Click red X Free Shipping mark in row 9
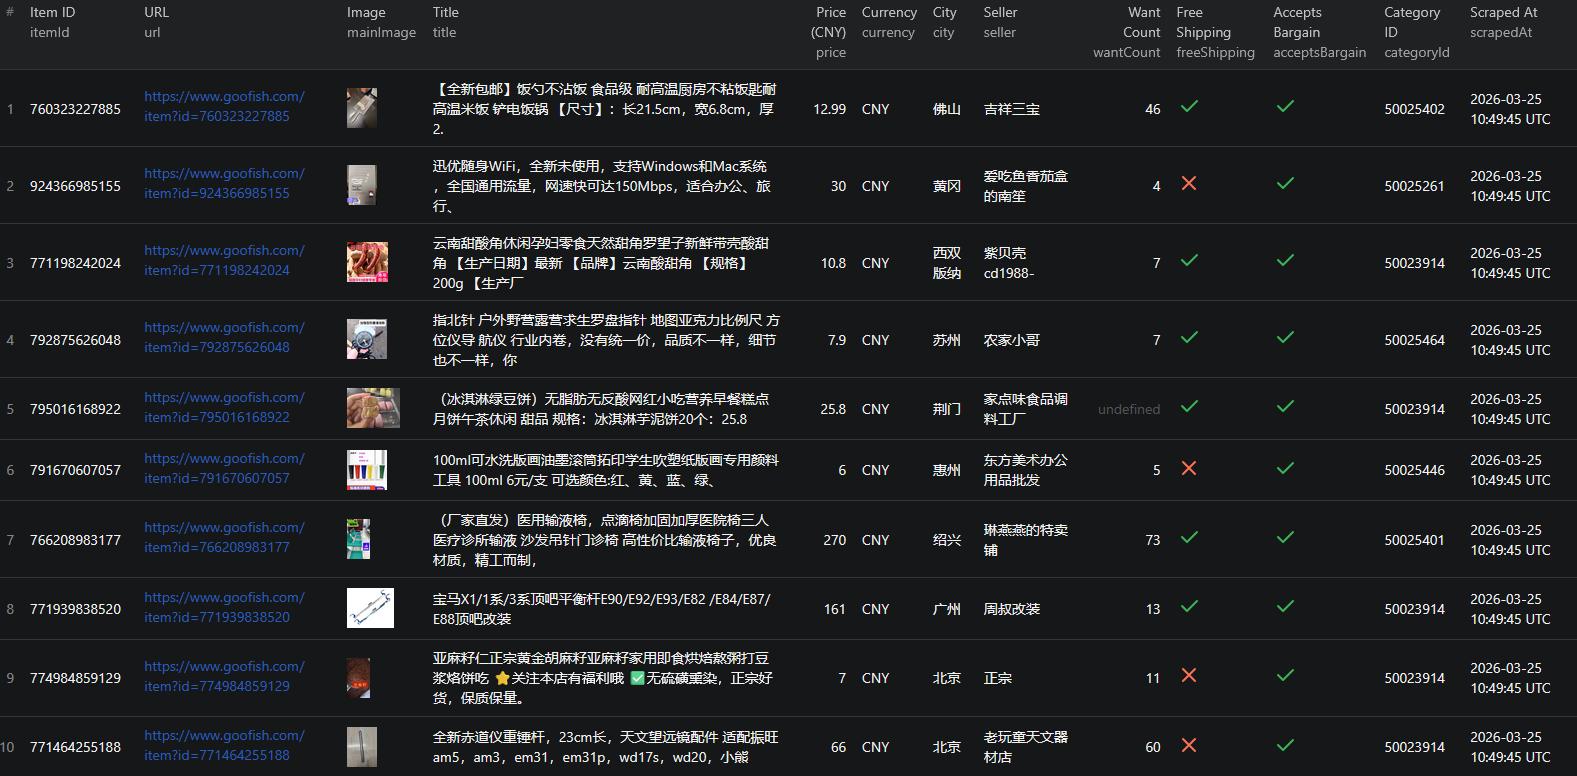 [x=1189, y=675]
